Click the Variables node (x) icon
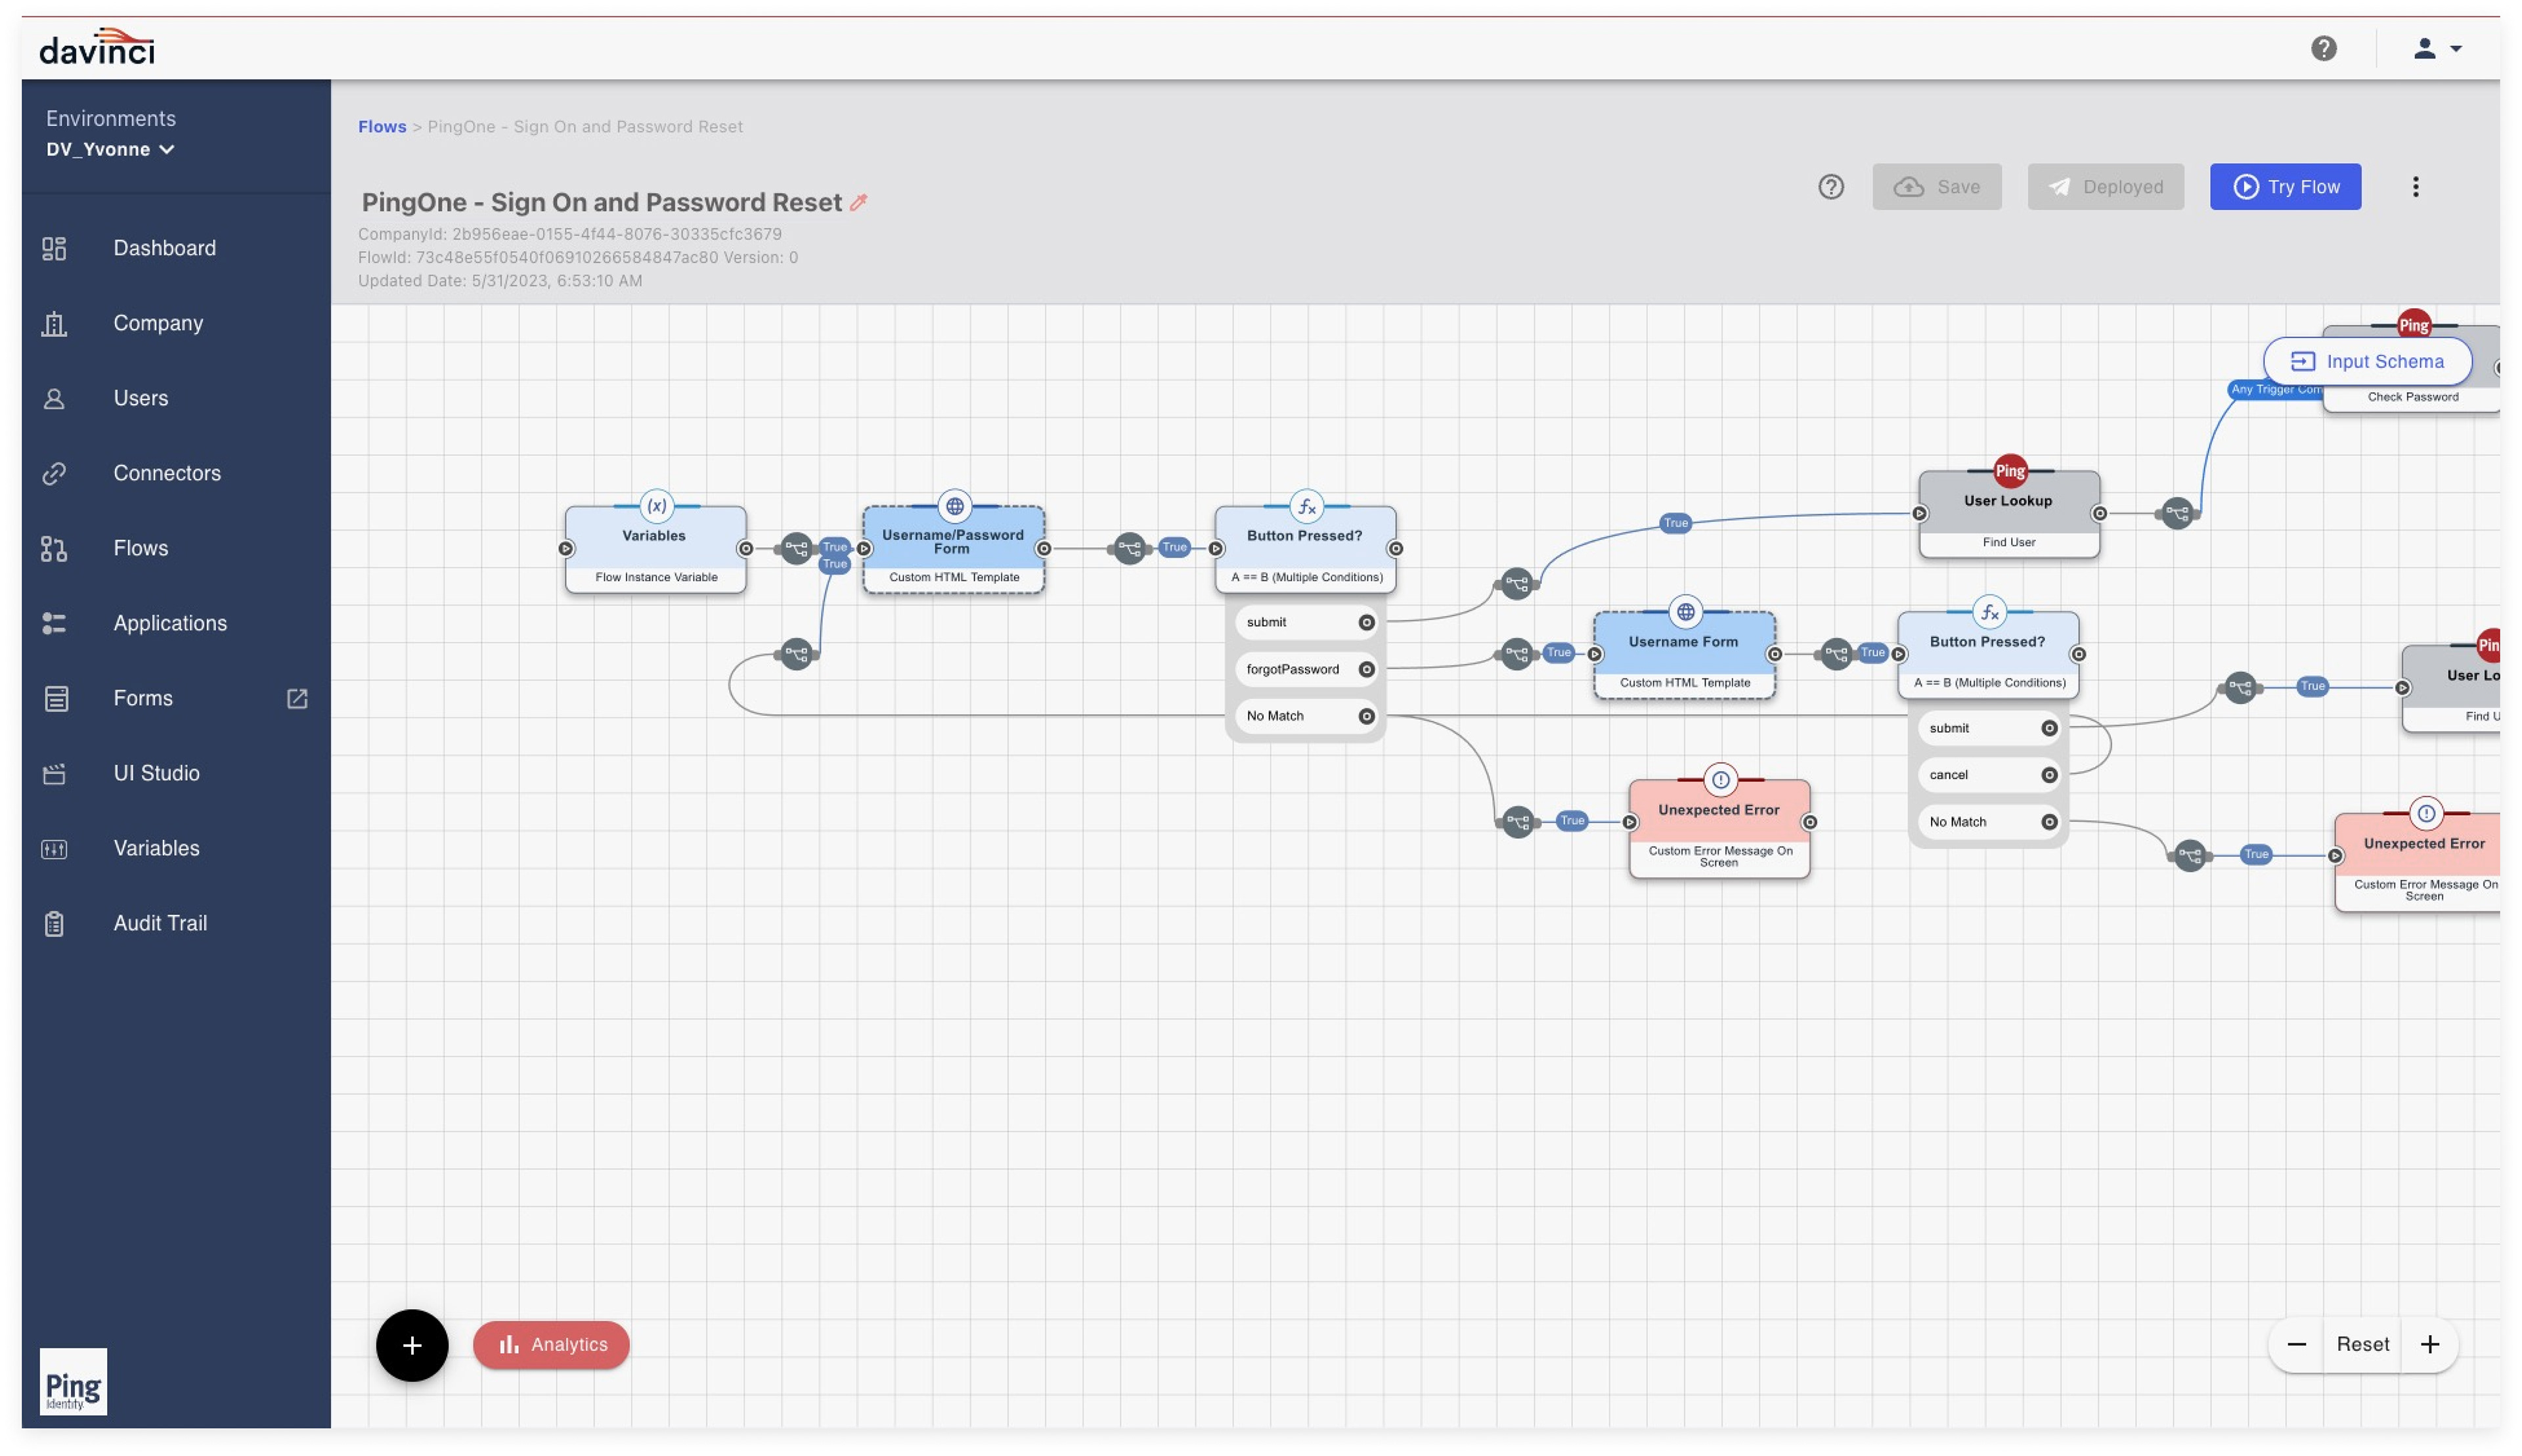 656,506
